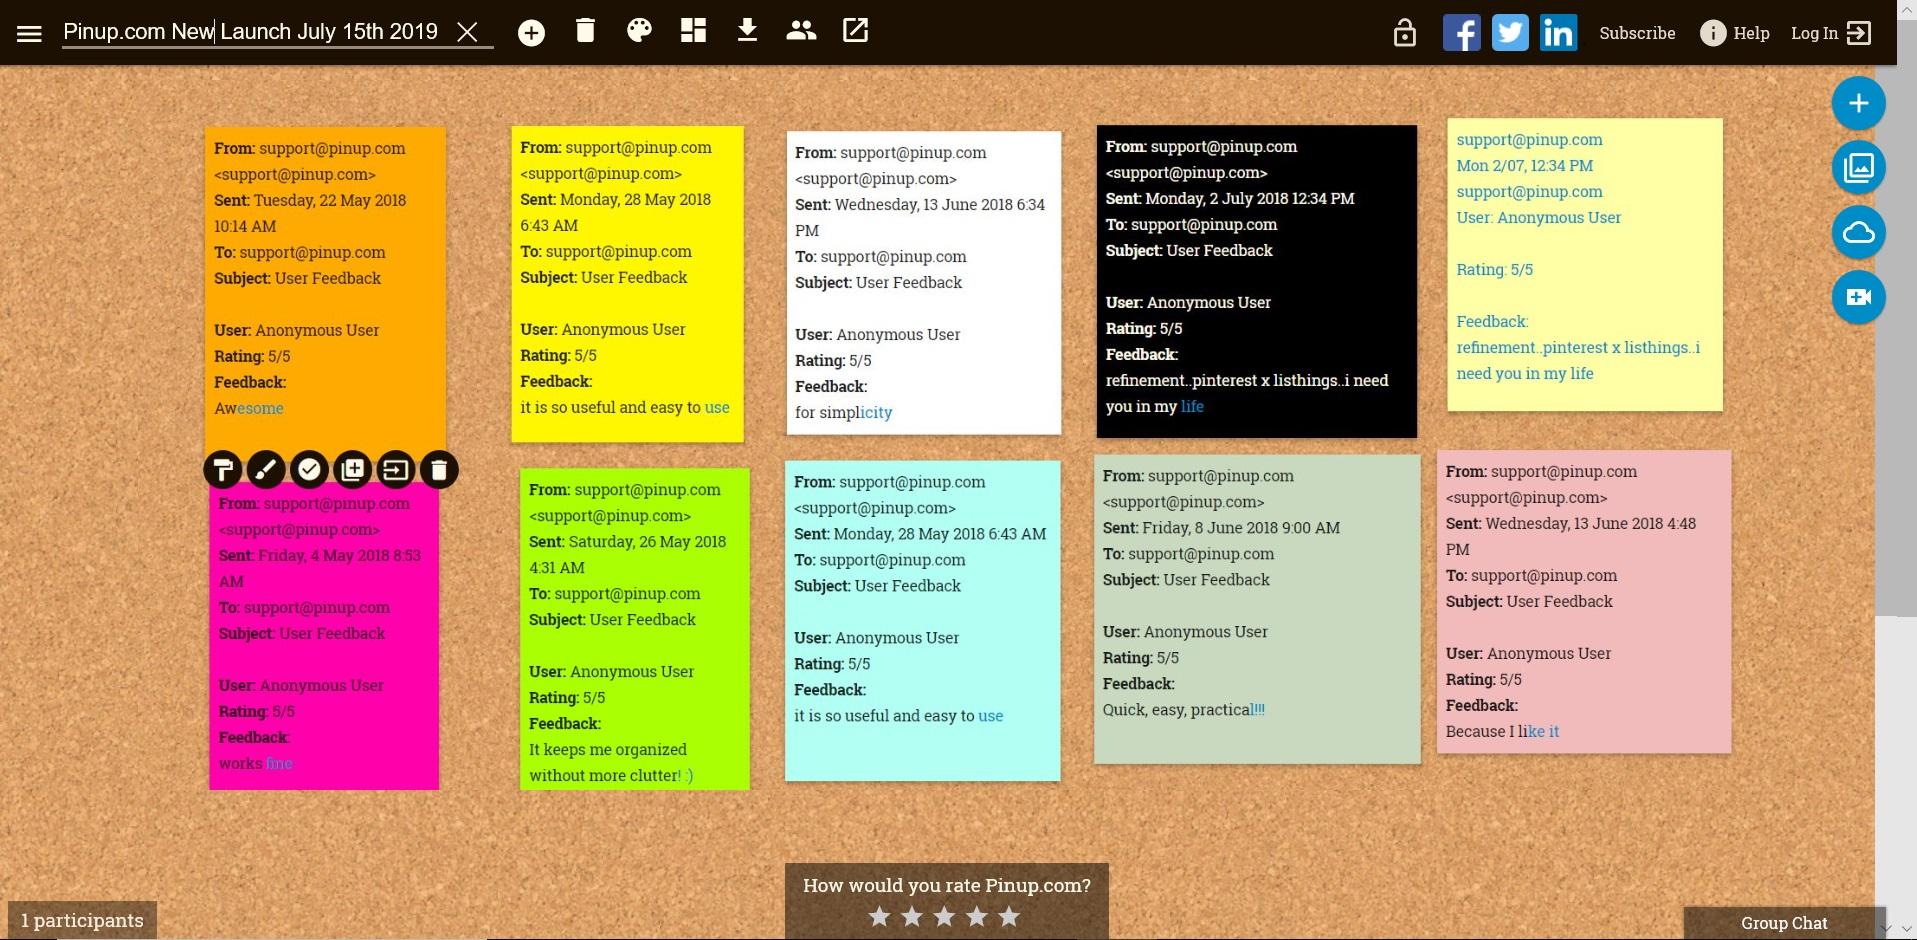
Task: Click the add circle icon in the top bar
Action: pos(532,33)
